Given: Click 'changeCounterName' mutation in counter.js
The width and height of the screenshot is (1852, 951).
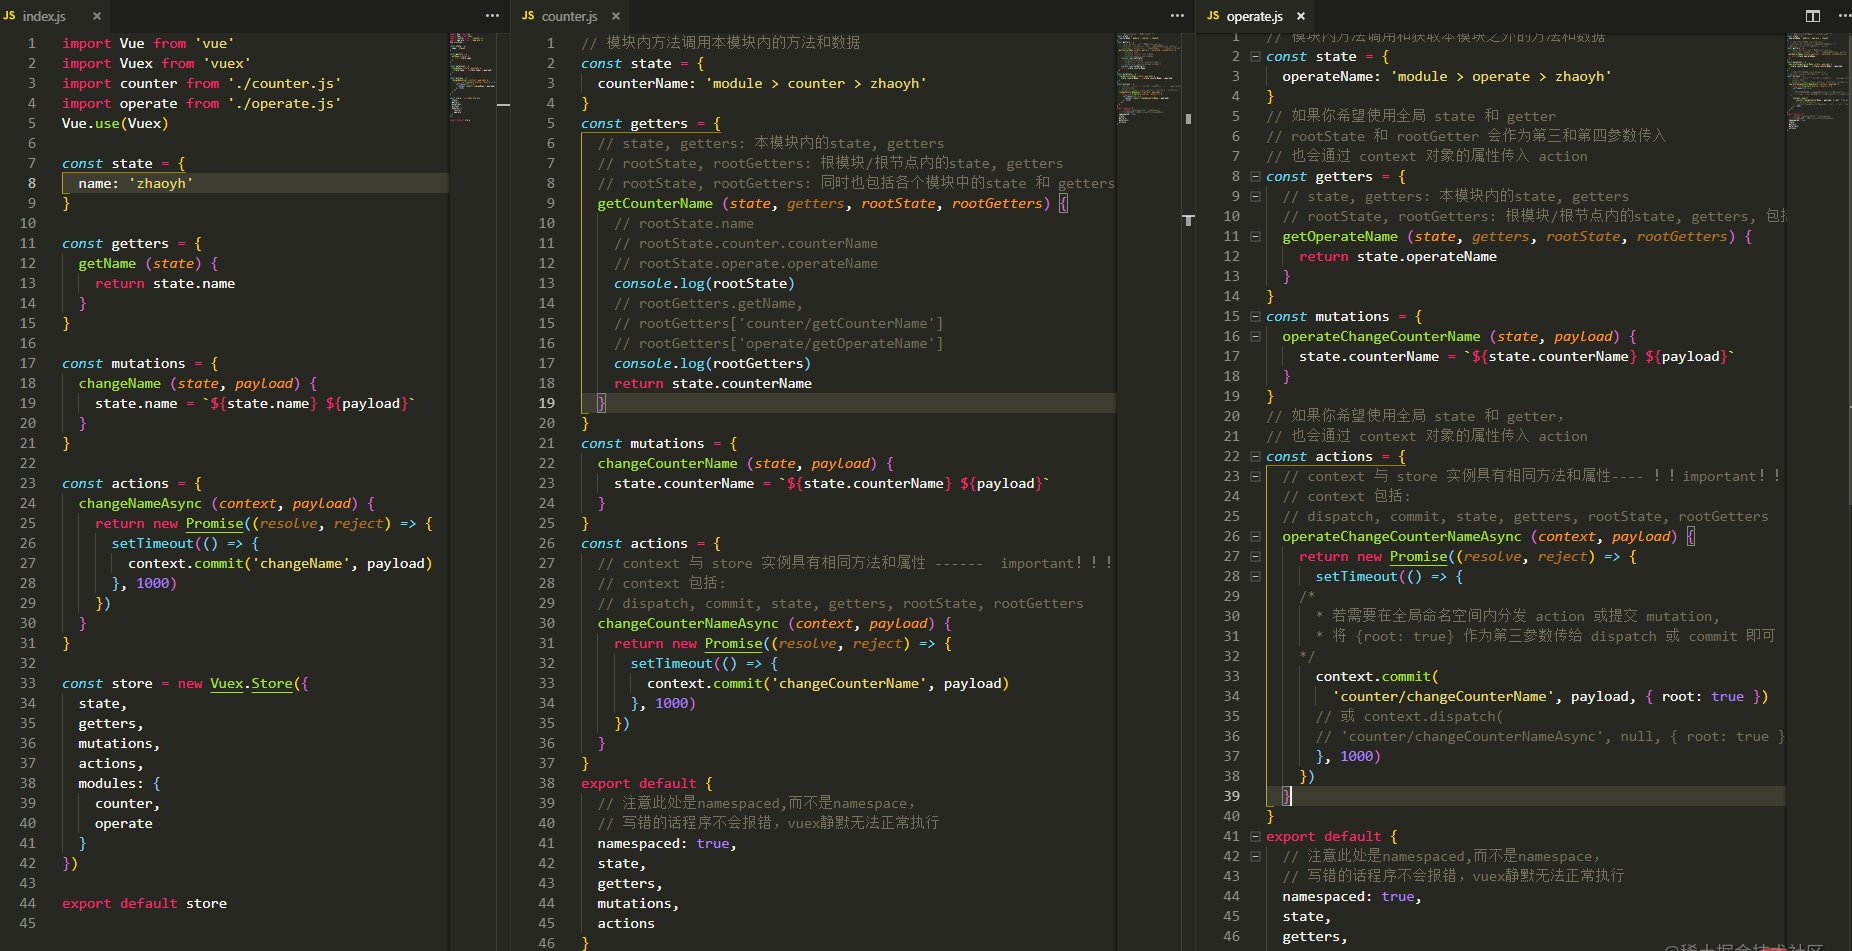Looking at the screenshot, I should (x=667, y=463).
